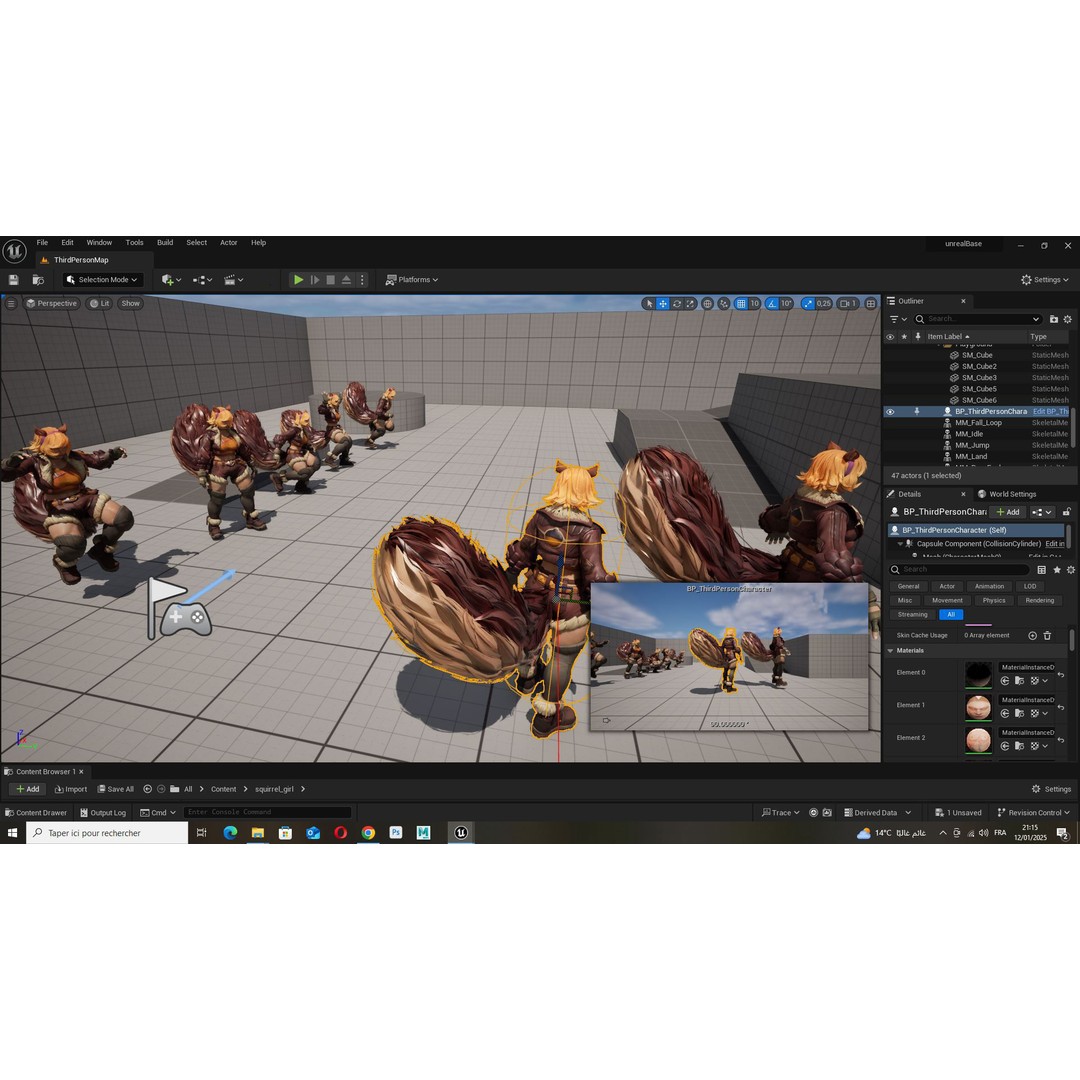1080x1080 pixels.
Task: Open the Blueprints toolbar dropdown
Action: click(x=202, y=280)
